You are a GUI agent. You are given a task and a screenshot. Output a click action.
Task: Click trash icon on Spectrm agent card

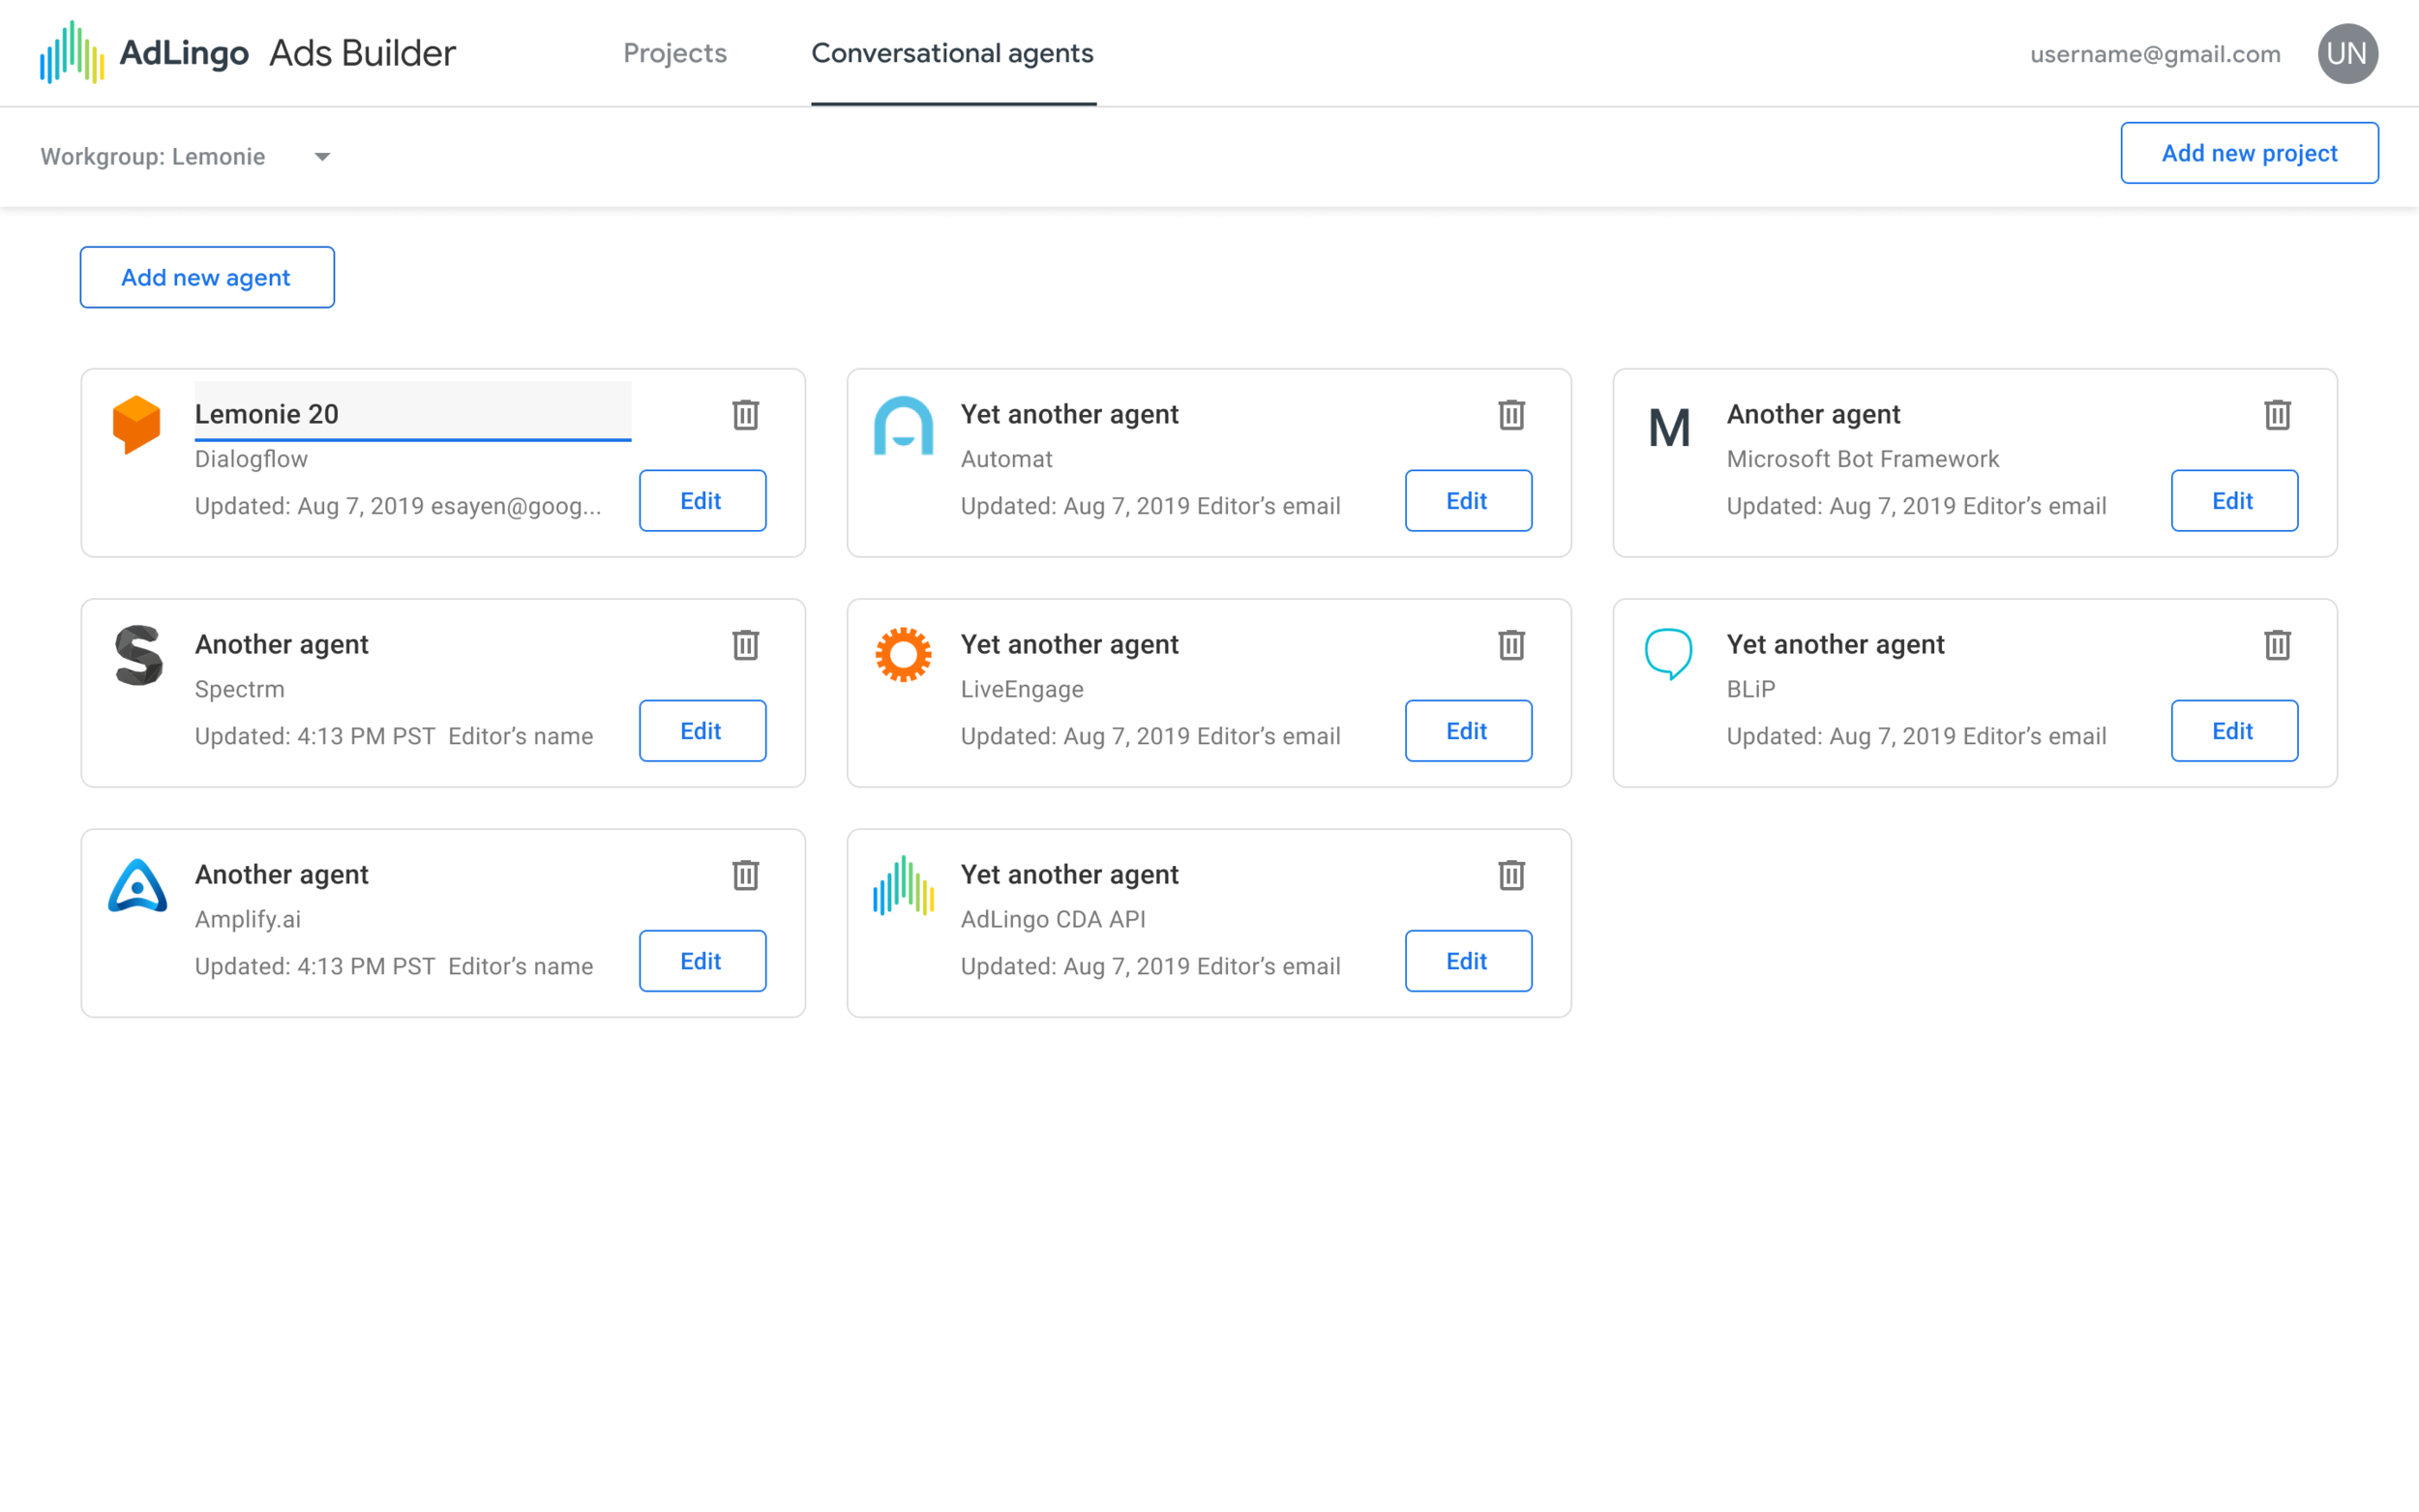point(745,645)
